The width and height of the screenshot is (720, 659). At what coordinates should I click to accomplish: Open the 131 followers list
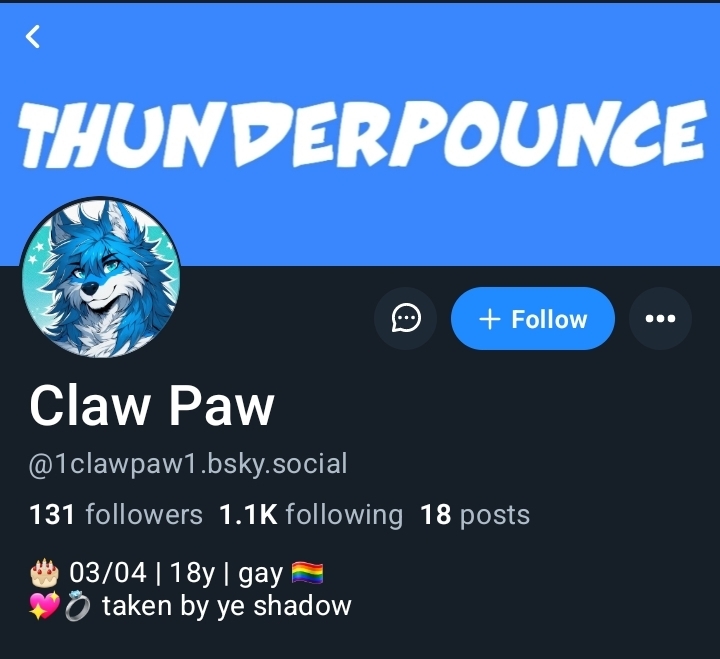click(116, 514)
